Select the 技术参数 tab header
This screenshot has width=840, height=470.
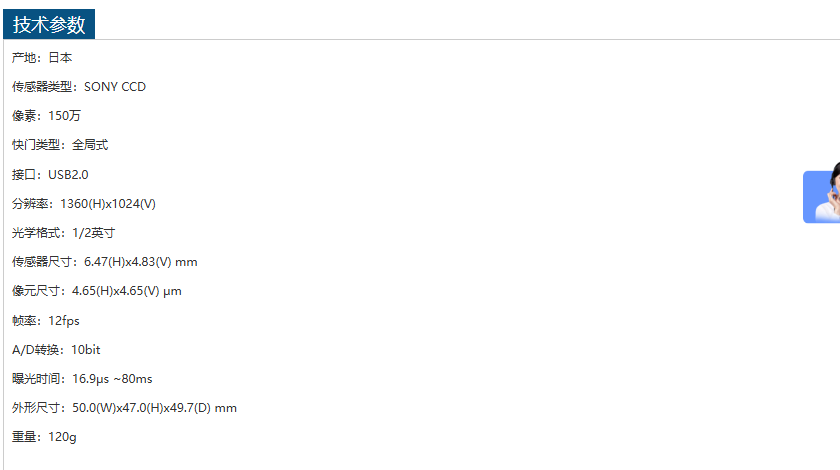[49, 25]
